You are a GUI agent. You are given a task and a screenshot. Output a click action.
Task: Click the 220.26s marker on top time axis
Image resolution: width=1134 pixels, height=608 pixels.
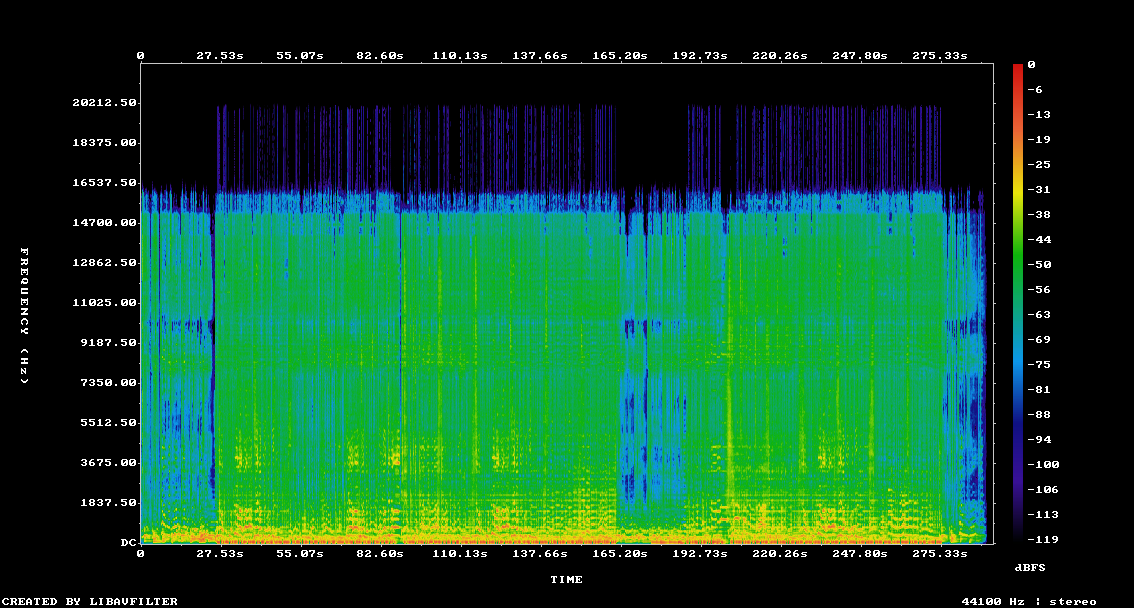pyautogui.click(x=780, y=56)
